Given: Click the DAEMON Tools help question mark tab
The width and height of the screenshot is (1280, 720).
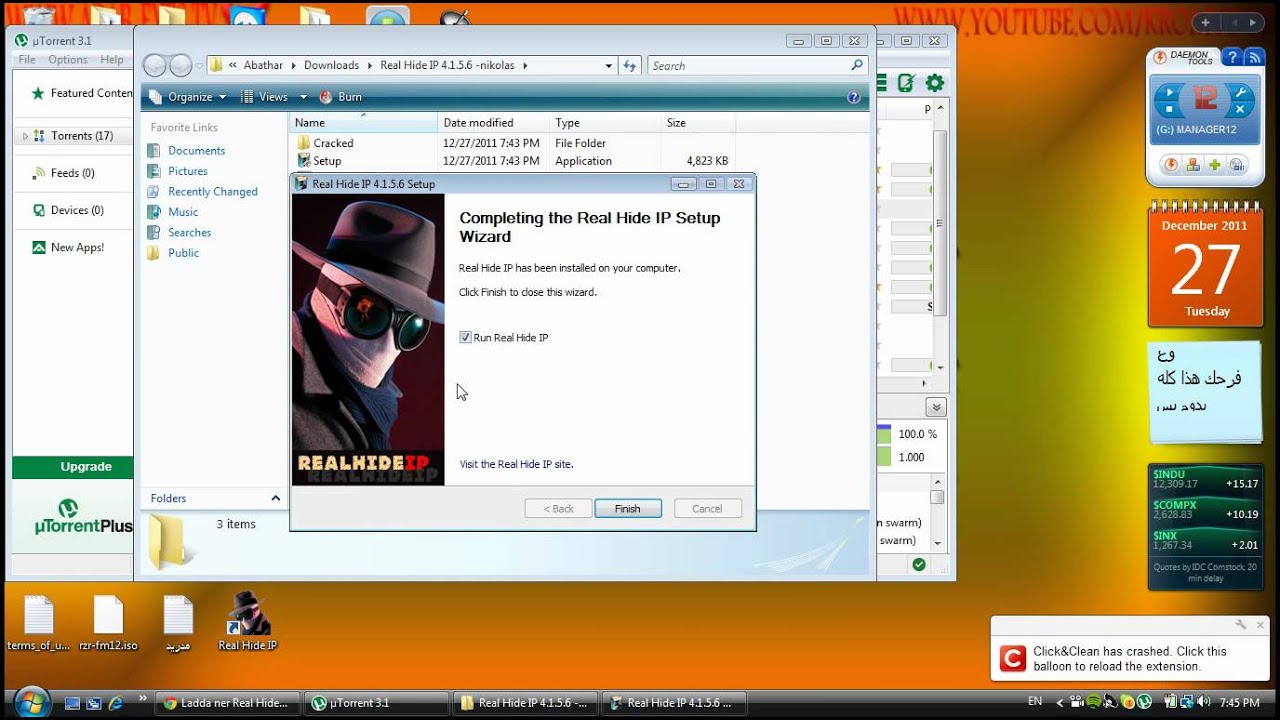Looking at the screenshot, I should [x=1231, y=57].
